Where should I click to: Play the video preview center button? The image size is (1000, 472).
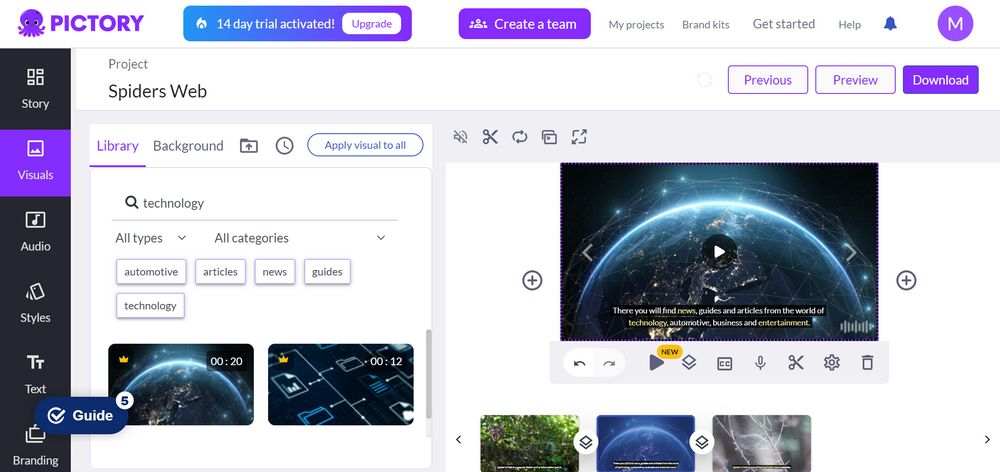719,252
